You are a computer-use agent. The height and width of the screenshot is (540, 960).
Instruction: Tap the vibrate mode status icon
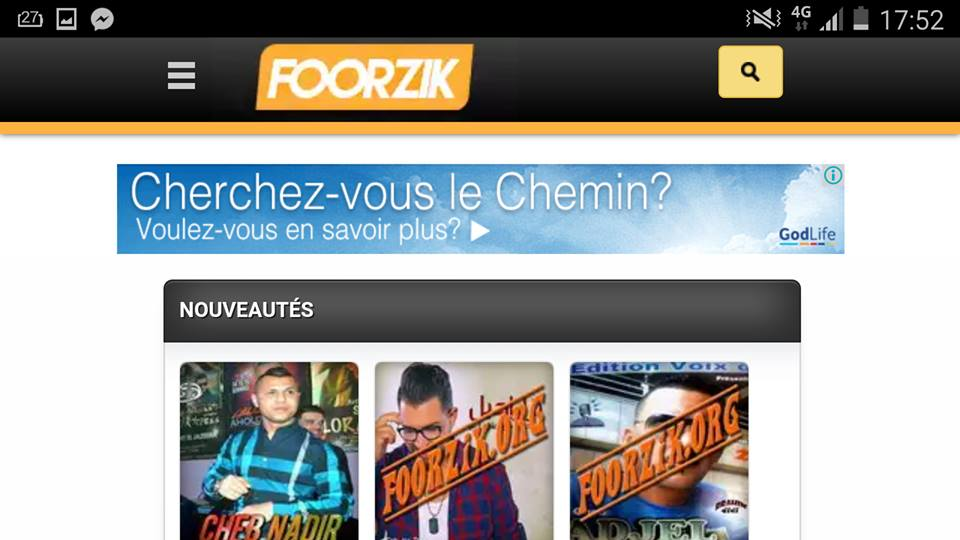763,19
